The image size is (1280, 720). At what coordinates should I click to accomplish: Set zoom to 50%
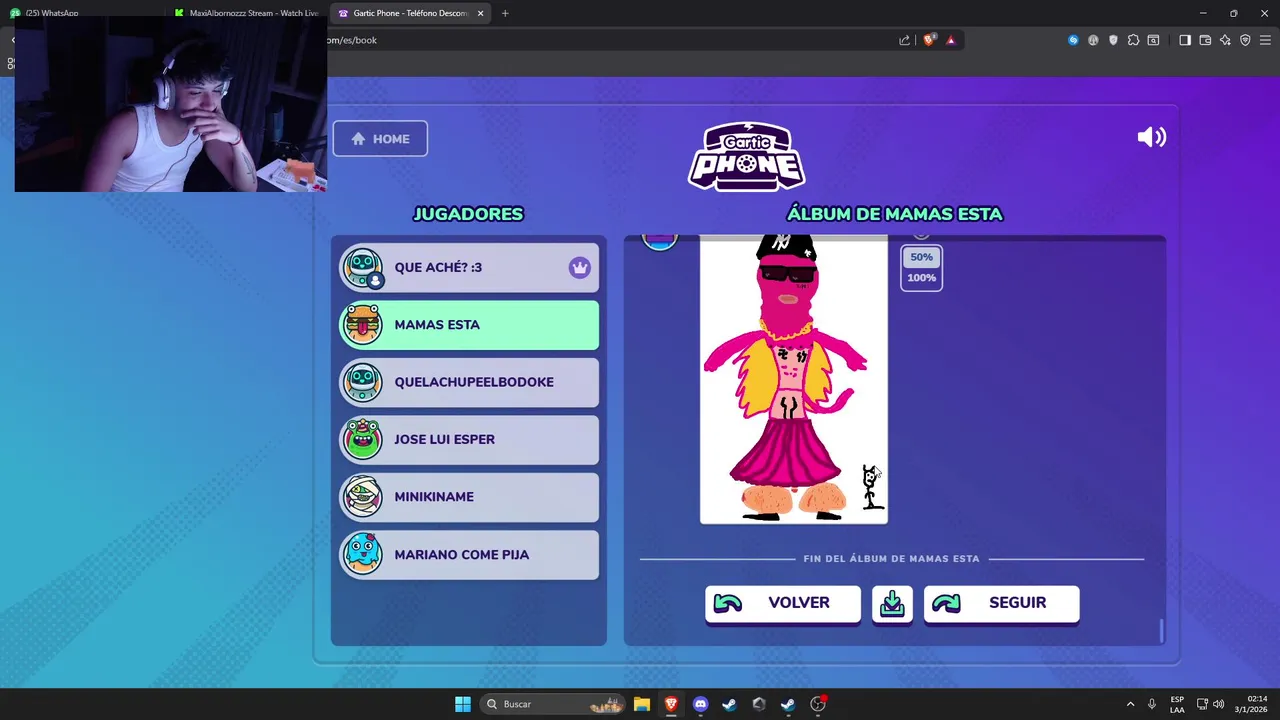coord(921,257)
